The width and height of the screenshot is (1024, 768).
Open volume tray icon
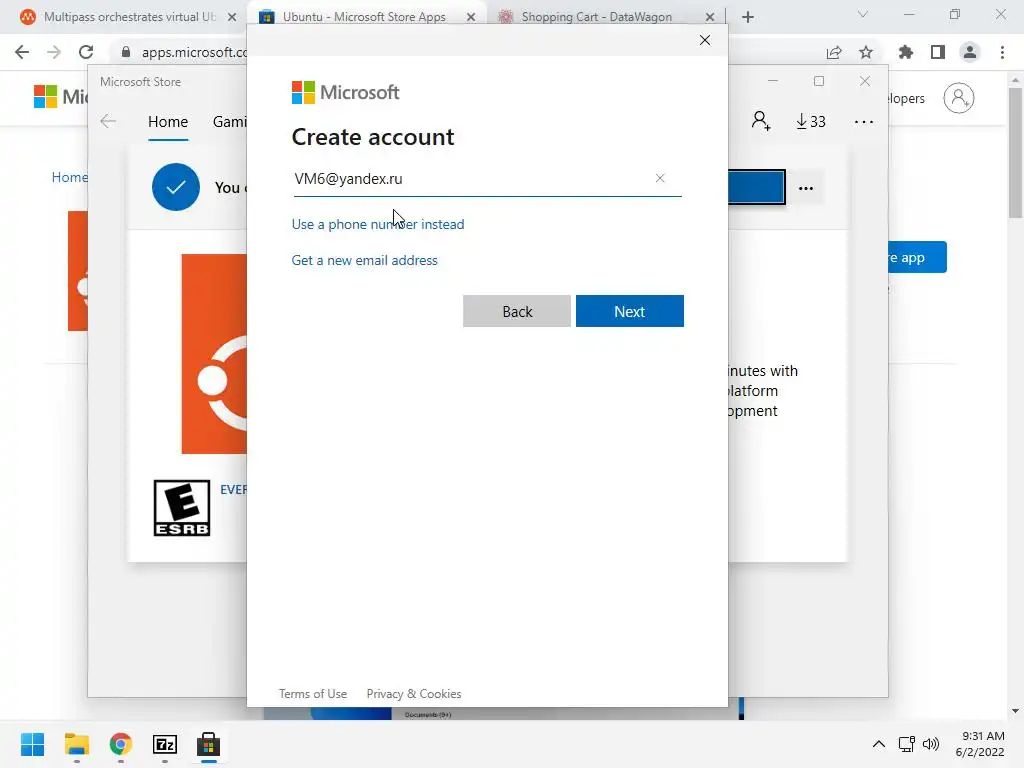pyautogui.click(x=931, y=744)
